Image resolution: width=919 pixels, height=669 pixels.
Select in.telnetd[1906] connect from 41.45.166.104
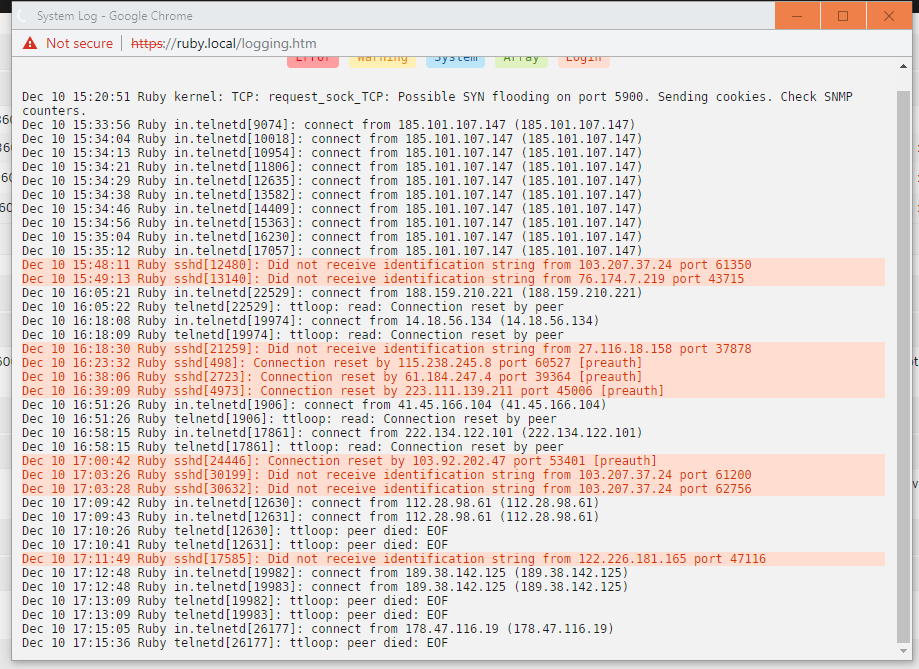pos(314,405)
